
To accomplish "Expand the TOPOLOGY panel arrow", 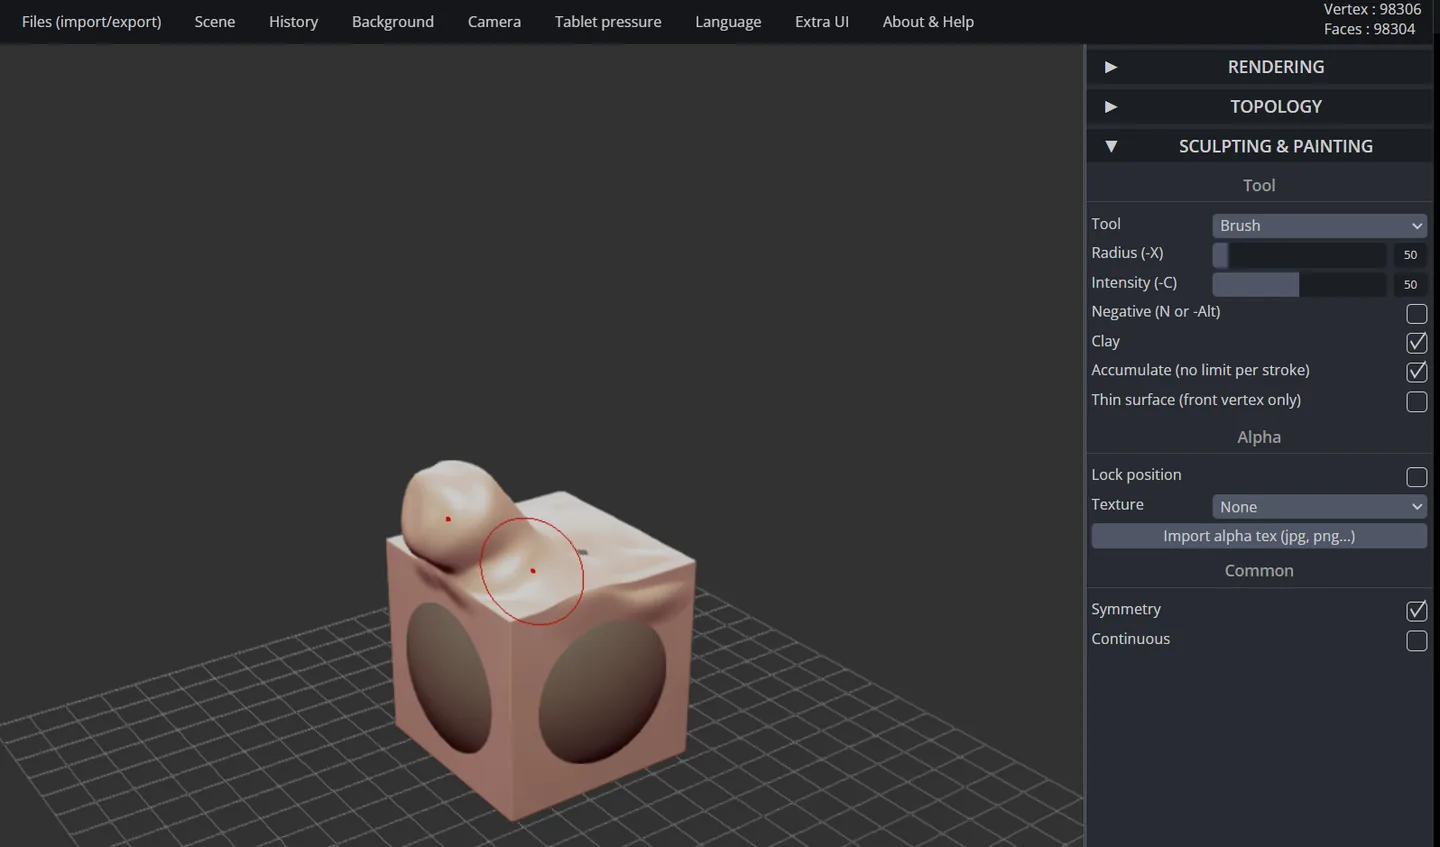I will (1110, 107).
